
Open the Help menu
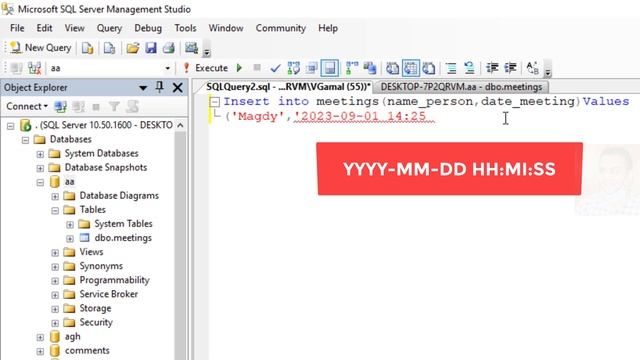(x=328, y=28)
